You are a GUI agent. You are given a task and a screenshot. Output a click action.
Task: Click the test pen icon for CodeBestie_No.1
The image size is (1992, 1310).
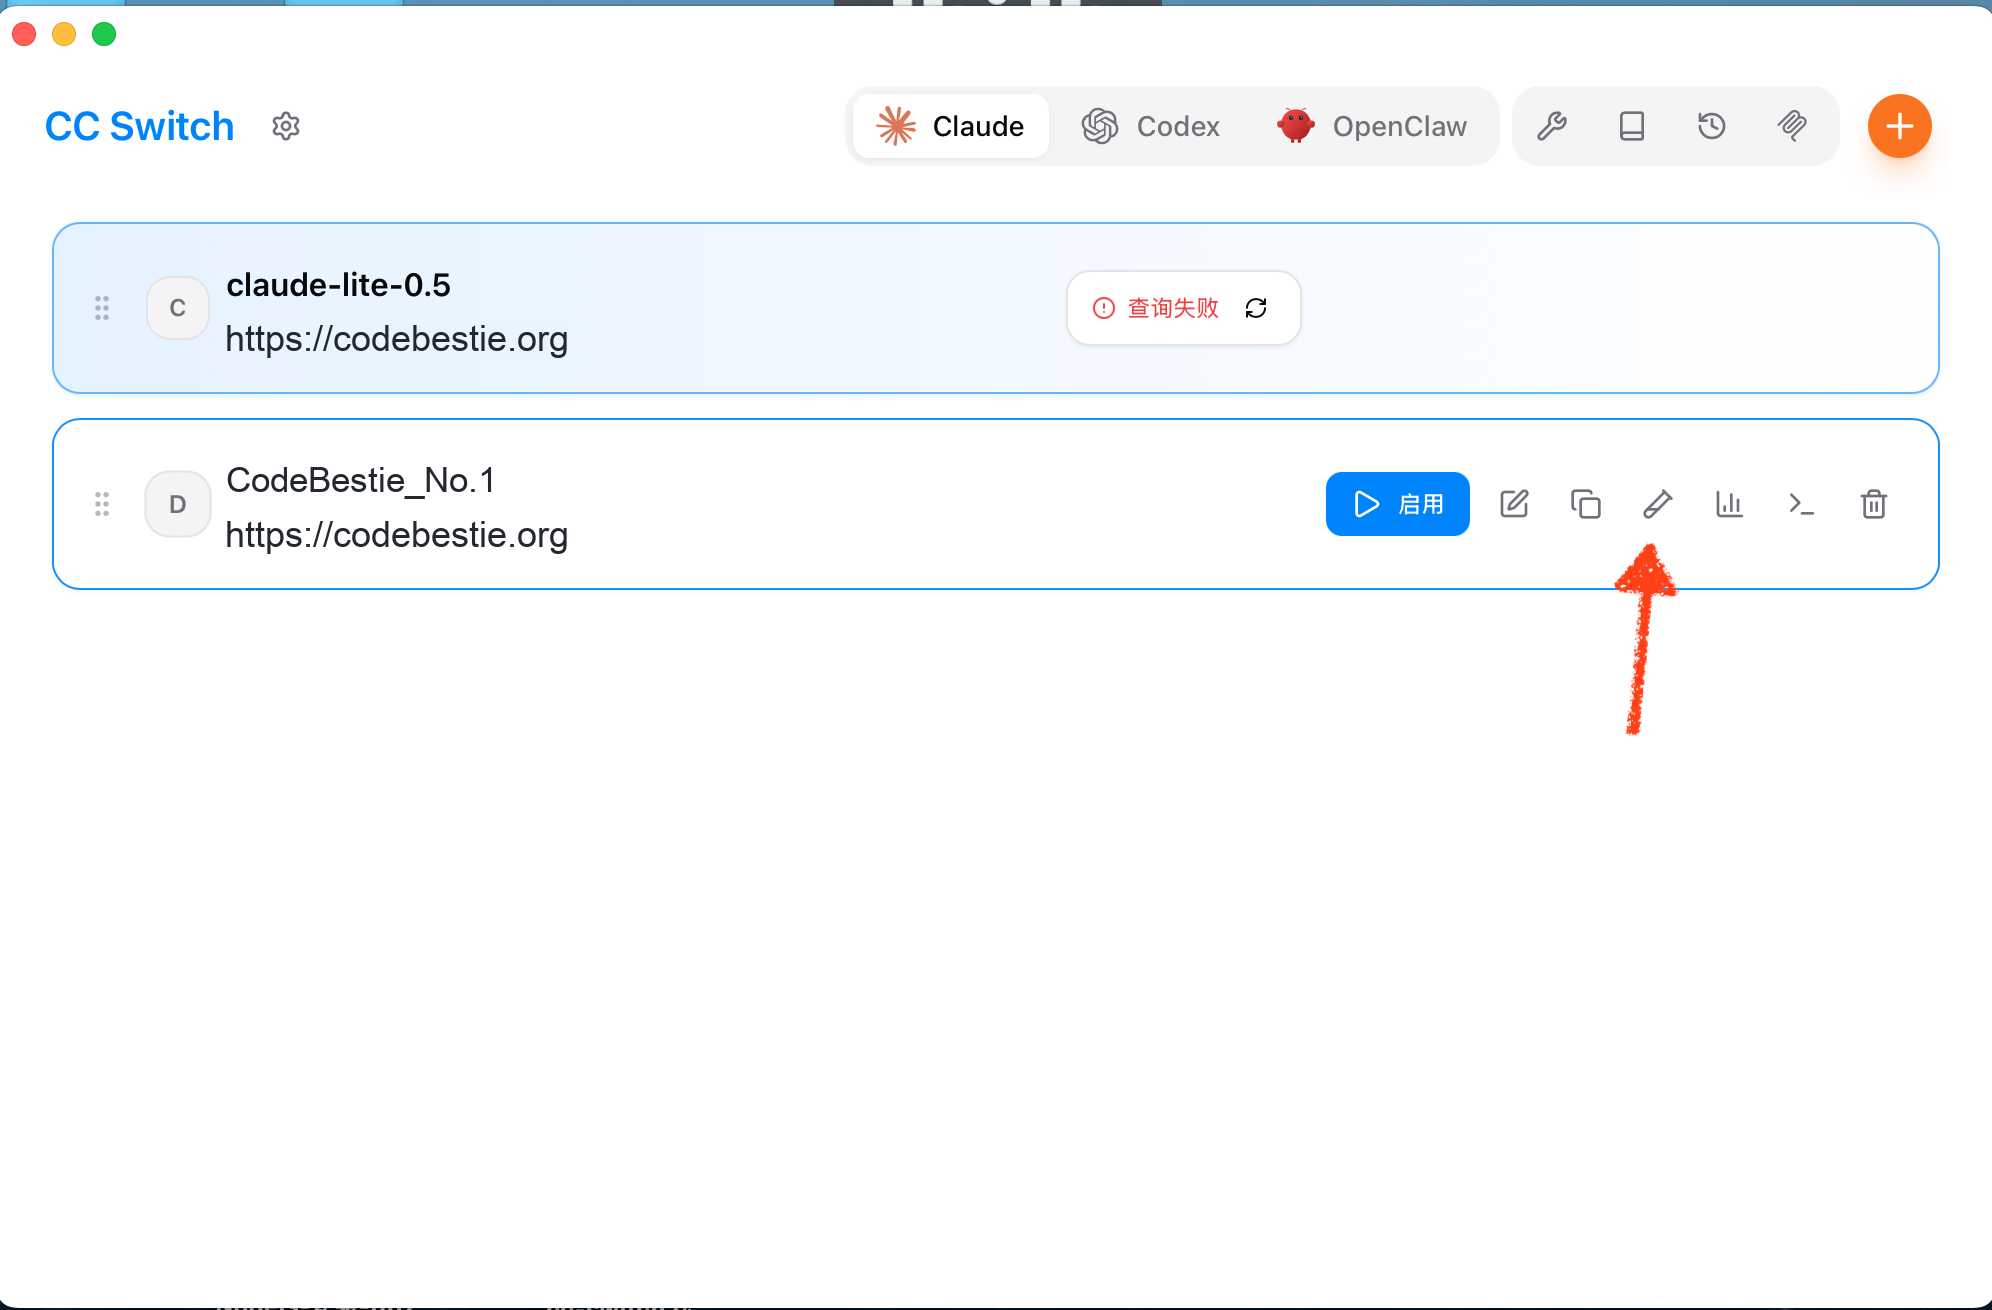pos(1658,504)
